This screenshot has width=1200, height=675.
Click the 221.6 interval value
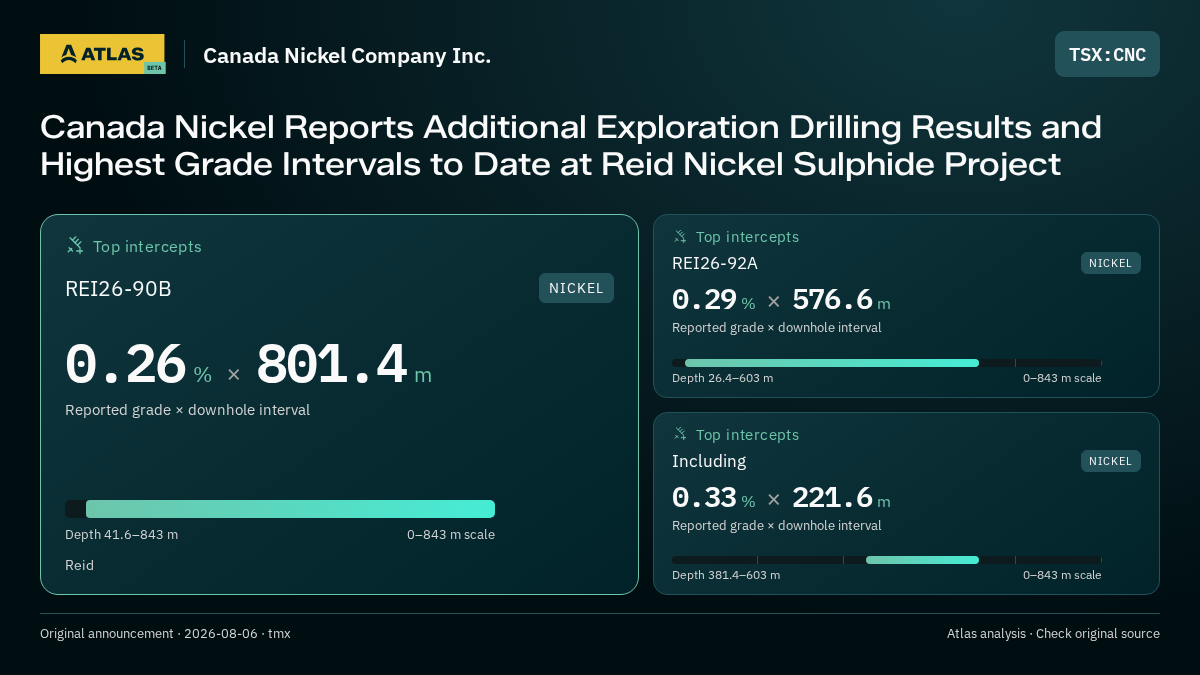pos(832,497)
